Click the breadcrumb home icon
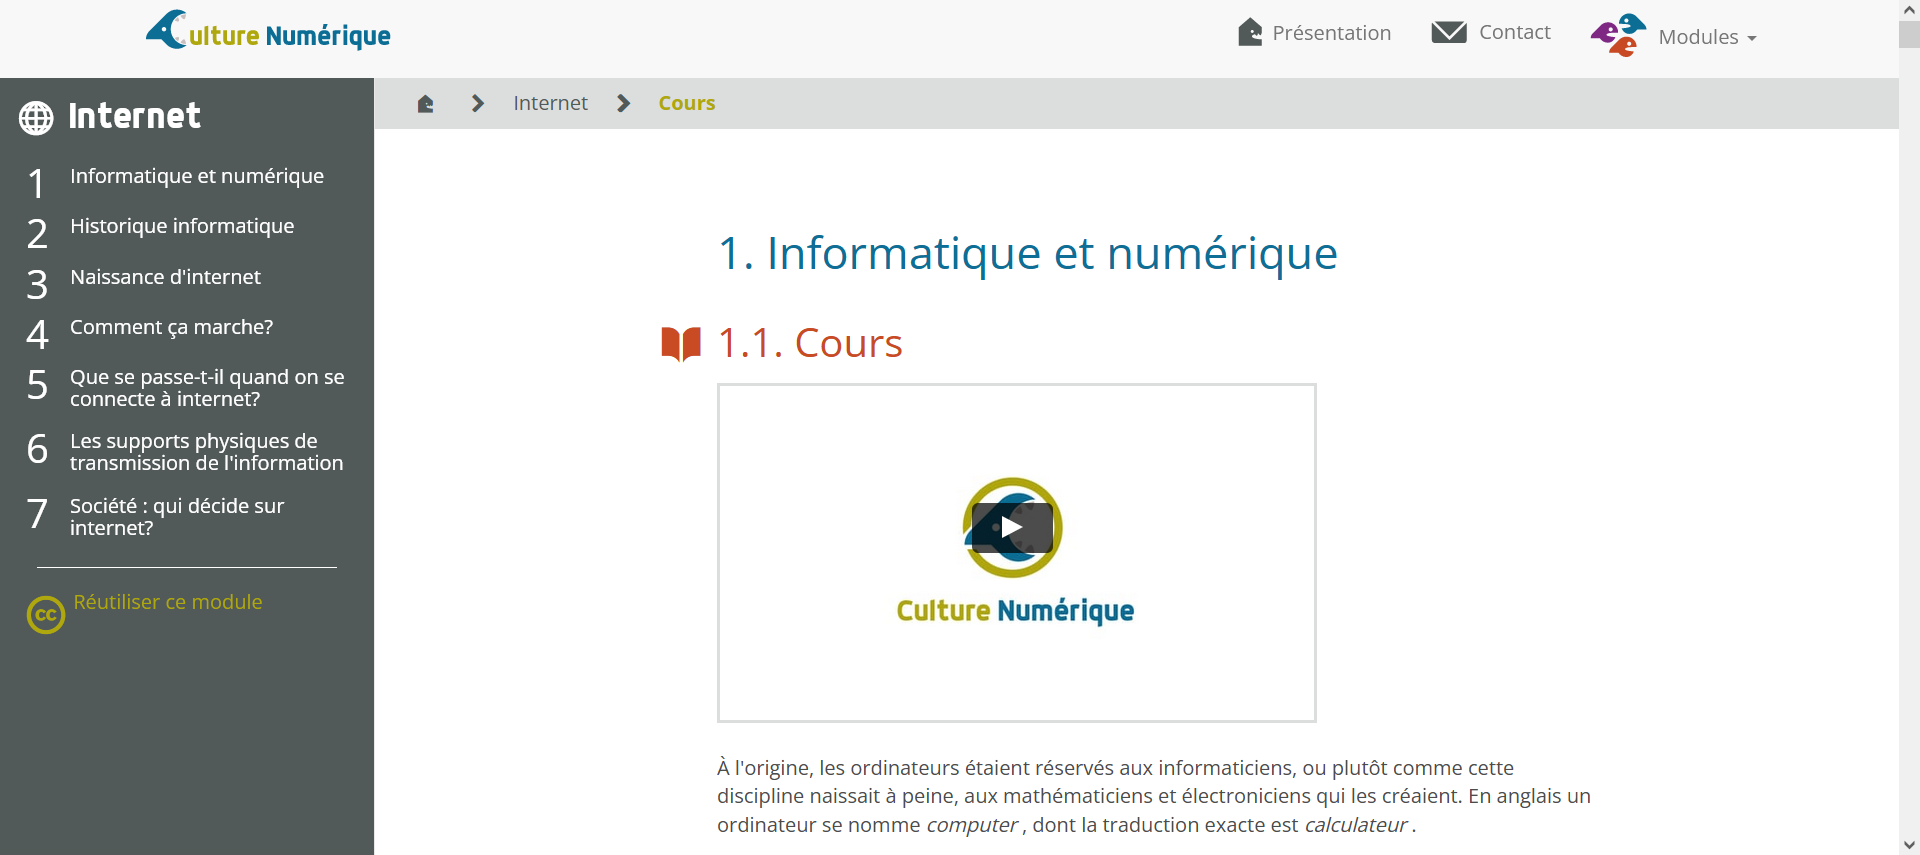This screenshot has width=1920, height=855. tap(425, 103)
